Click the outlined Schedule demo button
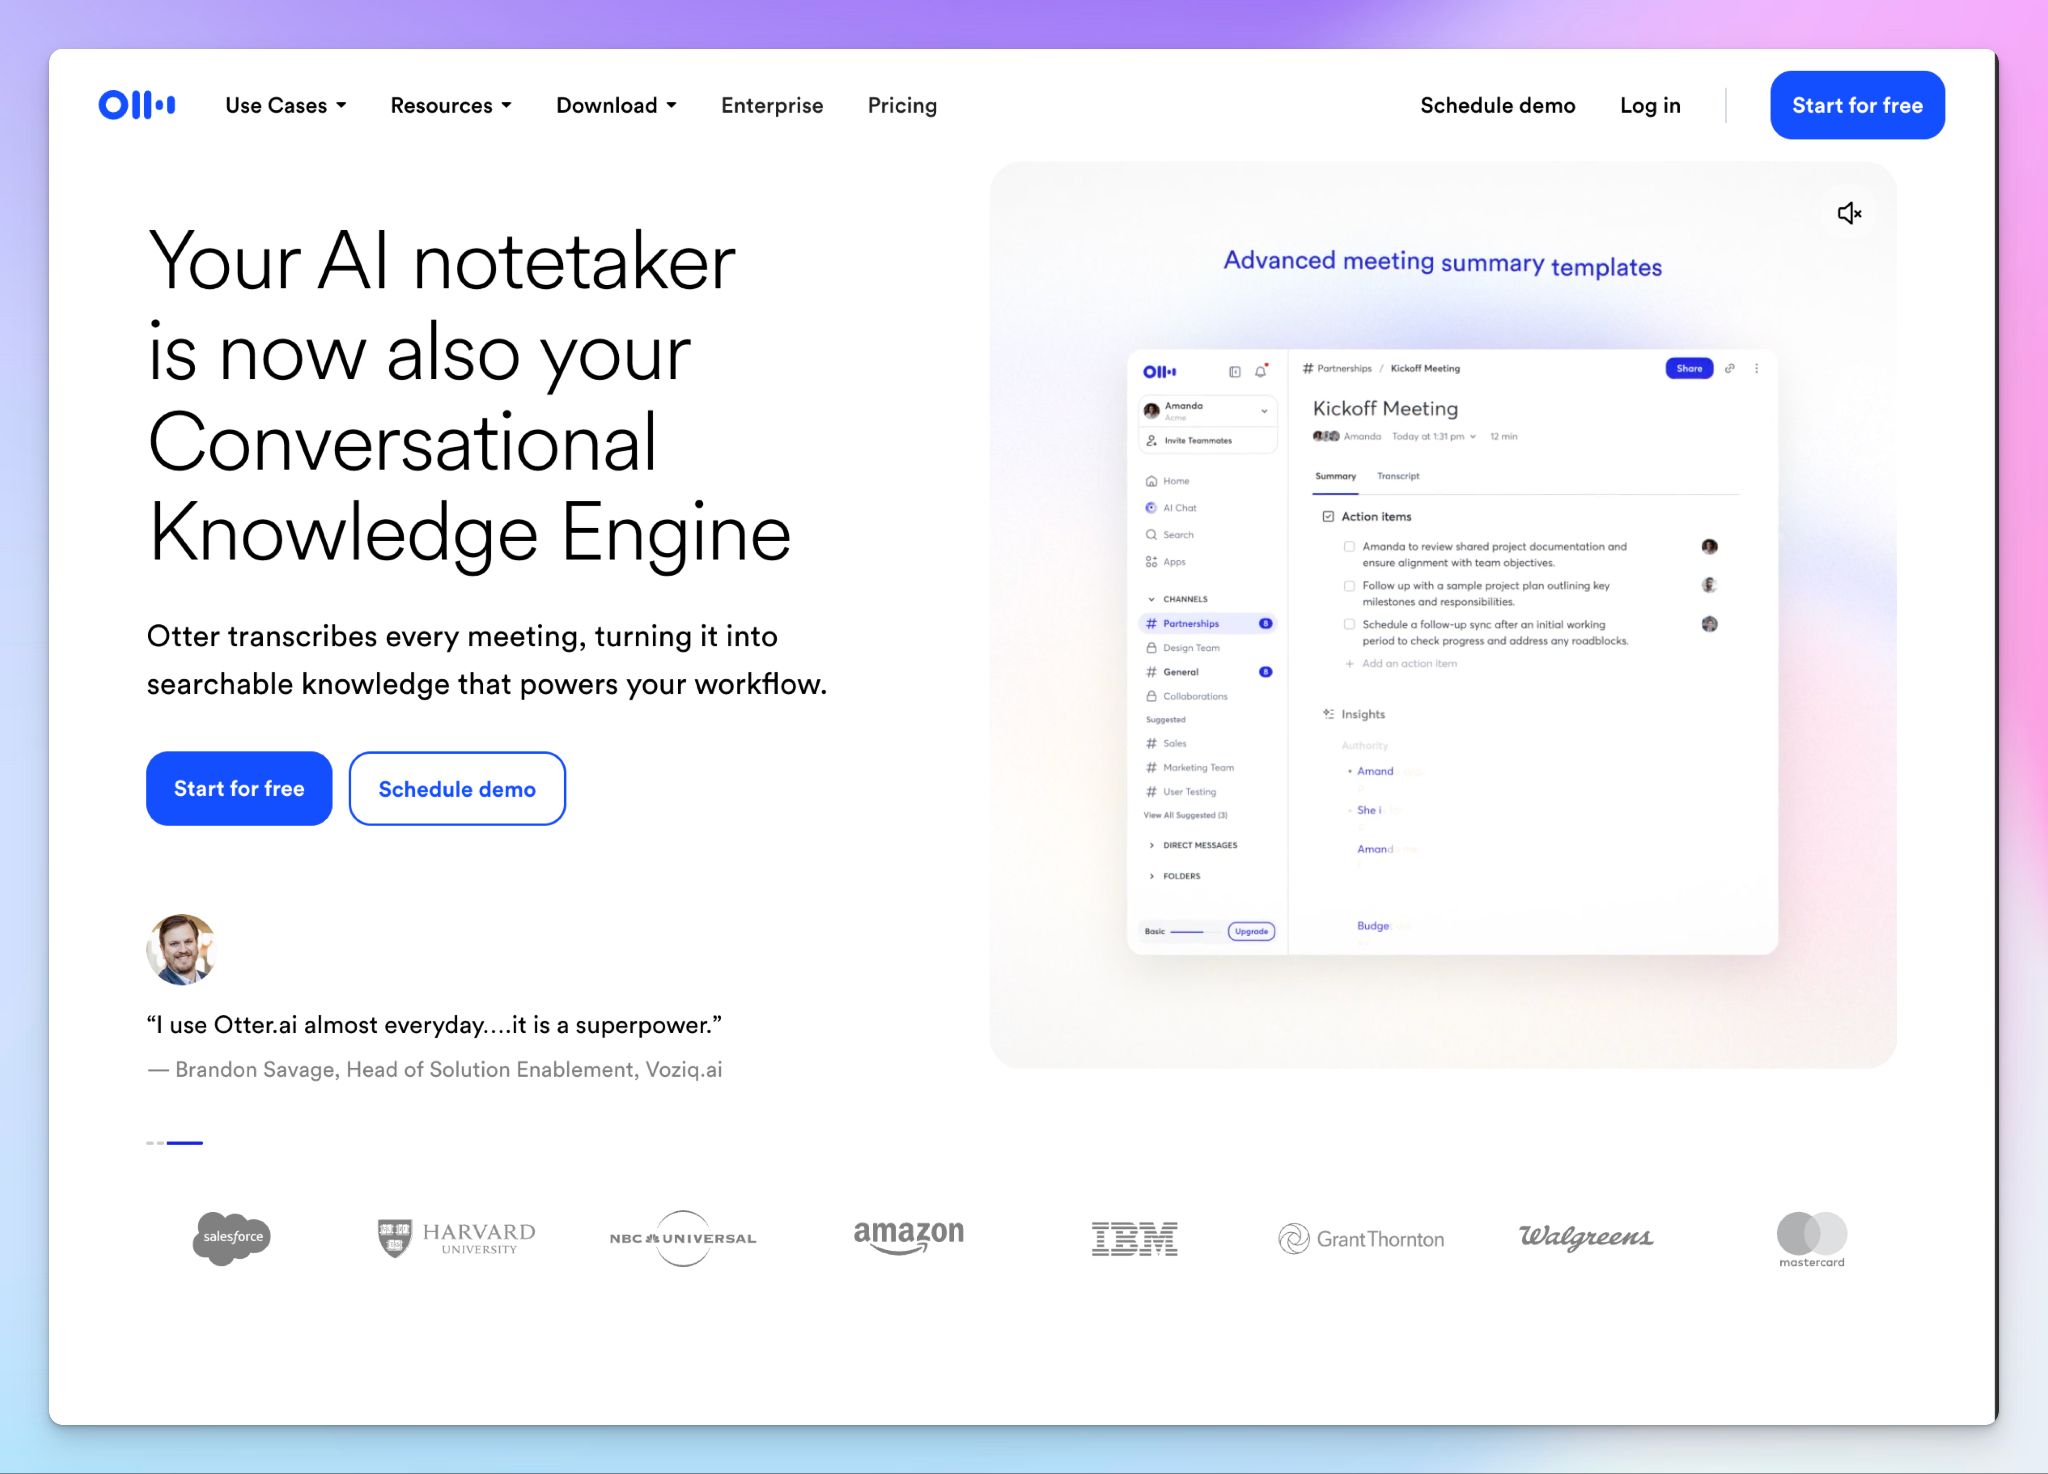2048x1474 pixels. (457, 788)
